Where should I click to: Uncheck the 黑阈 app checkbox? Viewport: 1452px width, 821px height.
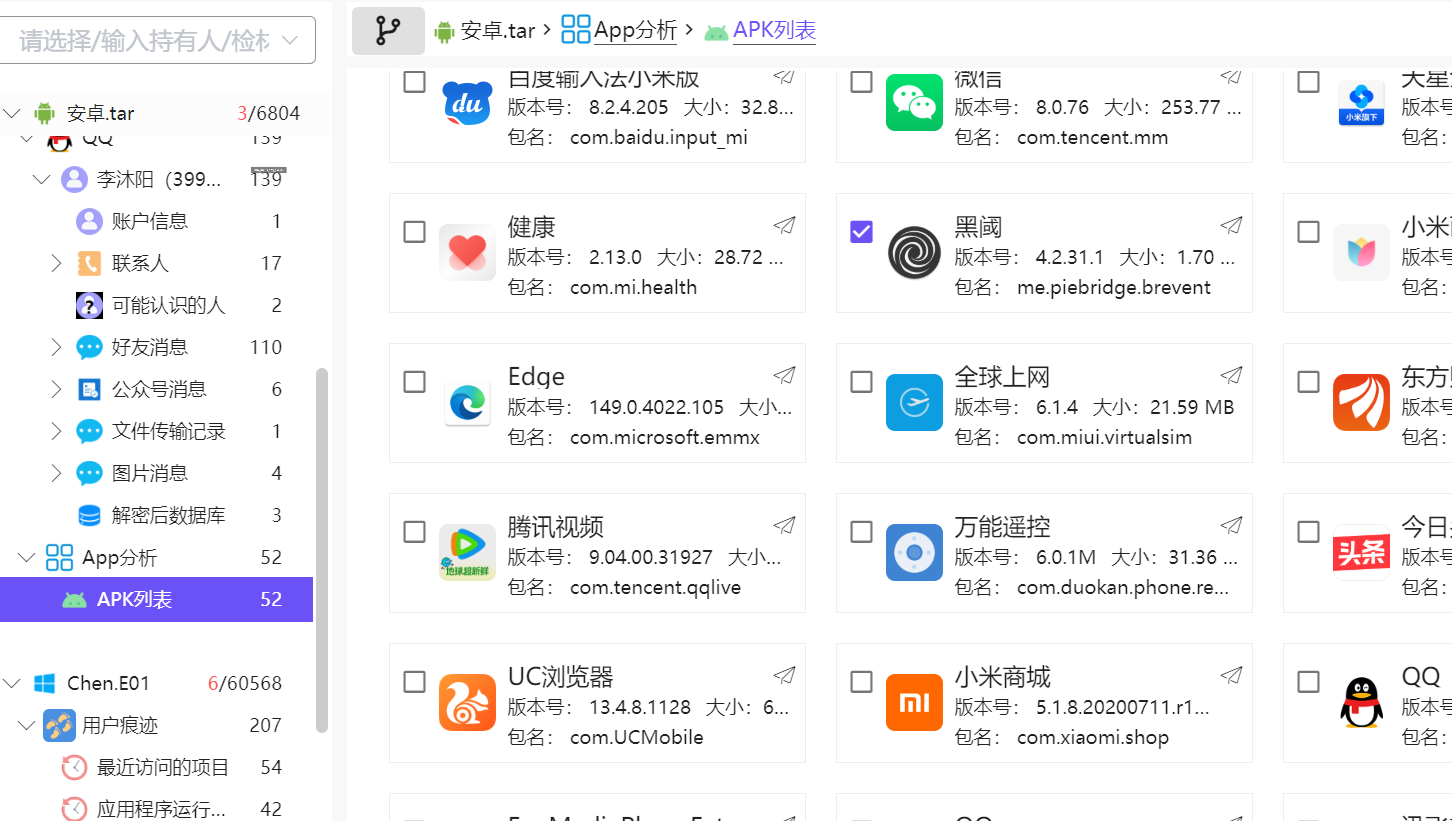click(x=861, y=232)
